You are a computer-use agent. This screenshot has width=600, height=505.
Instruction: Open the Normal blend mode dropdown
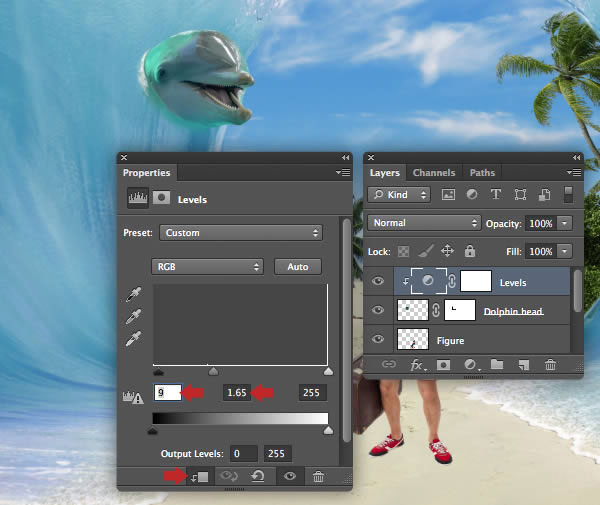click(x=424, y=223)
